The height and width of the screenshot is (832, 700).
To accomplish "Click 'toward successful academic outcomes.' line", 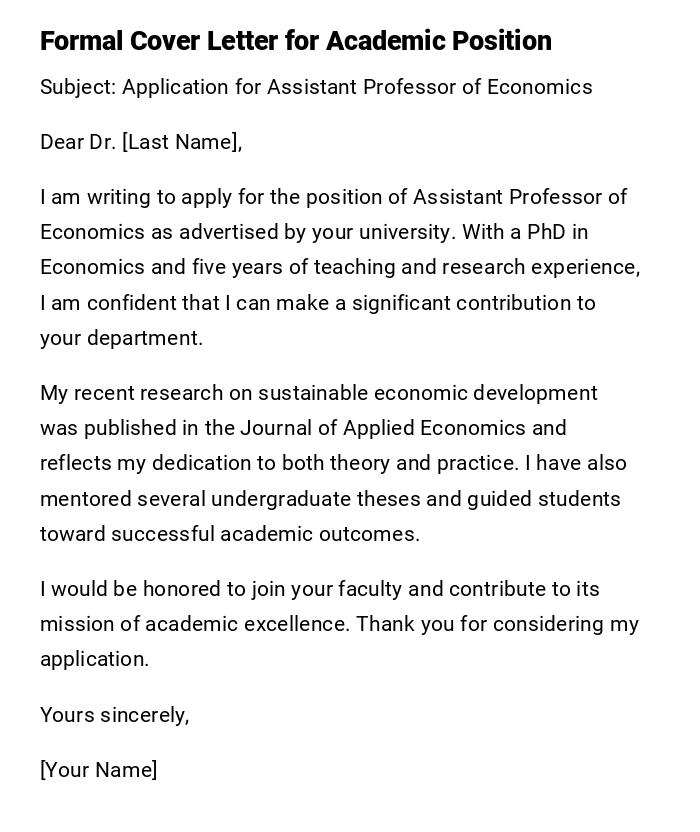I will [x=230, y=534].
